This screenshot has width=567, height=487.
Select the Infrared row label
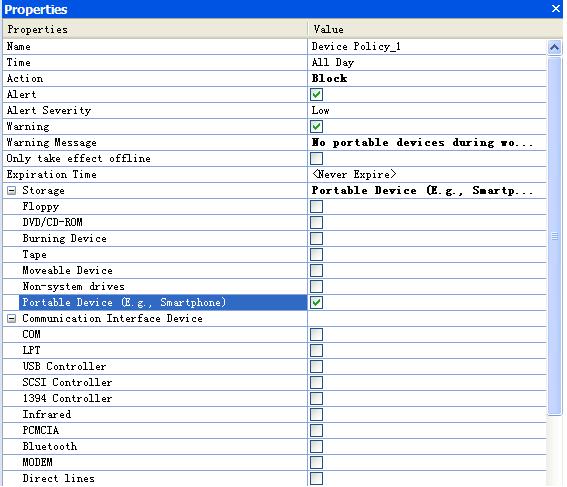[x=47, y=414]
